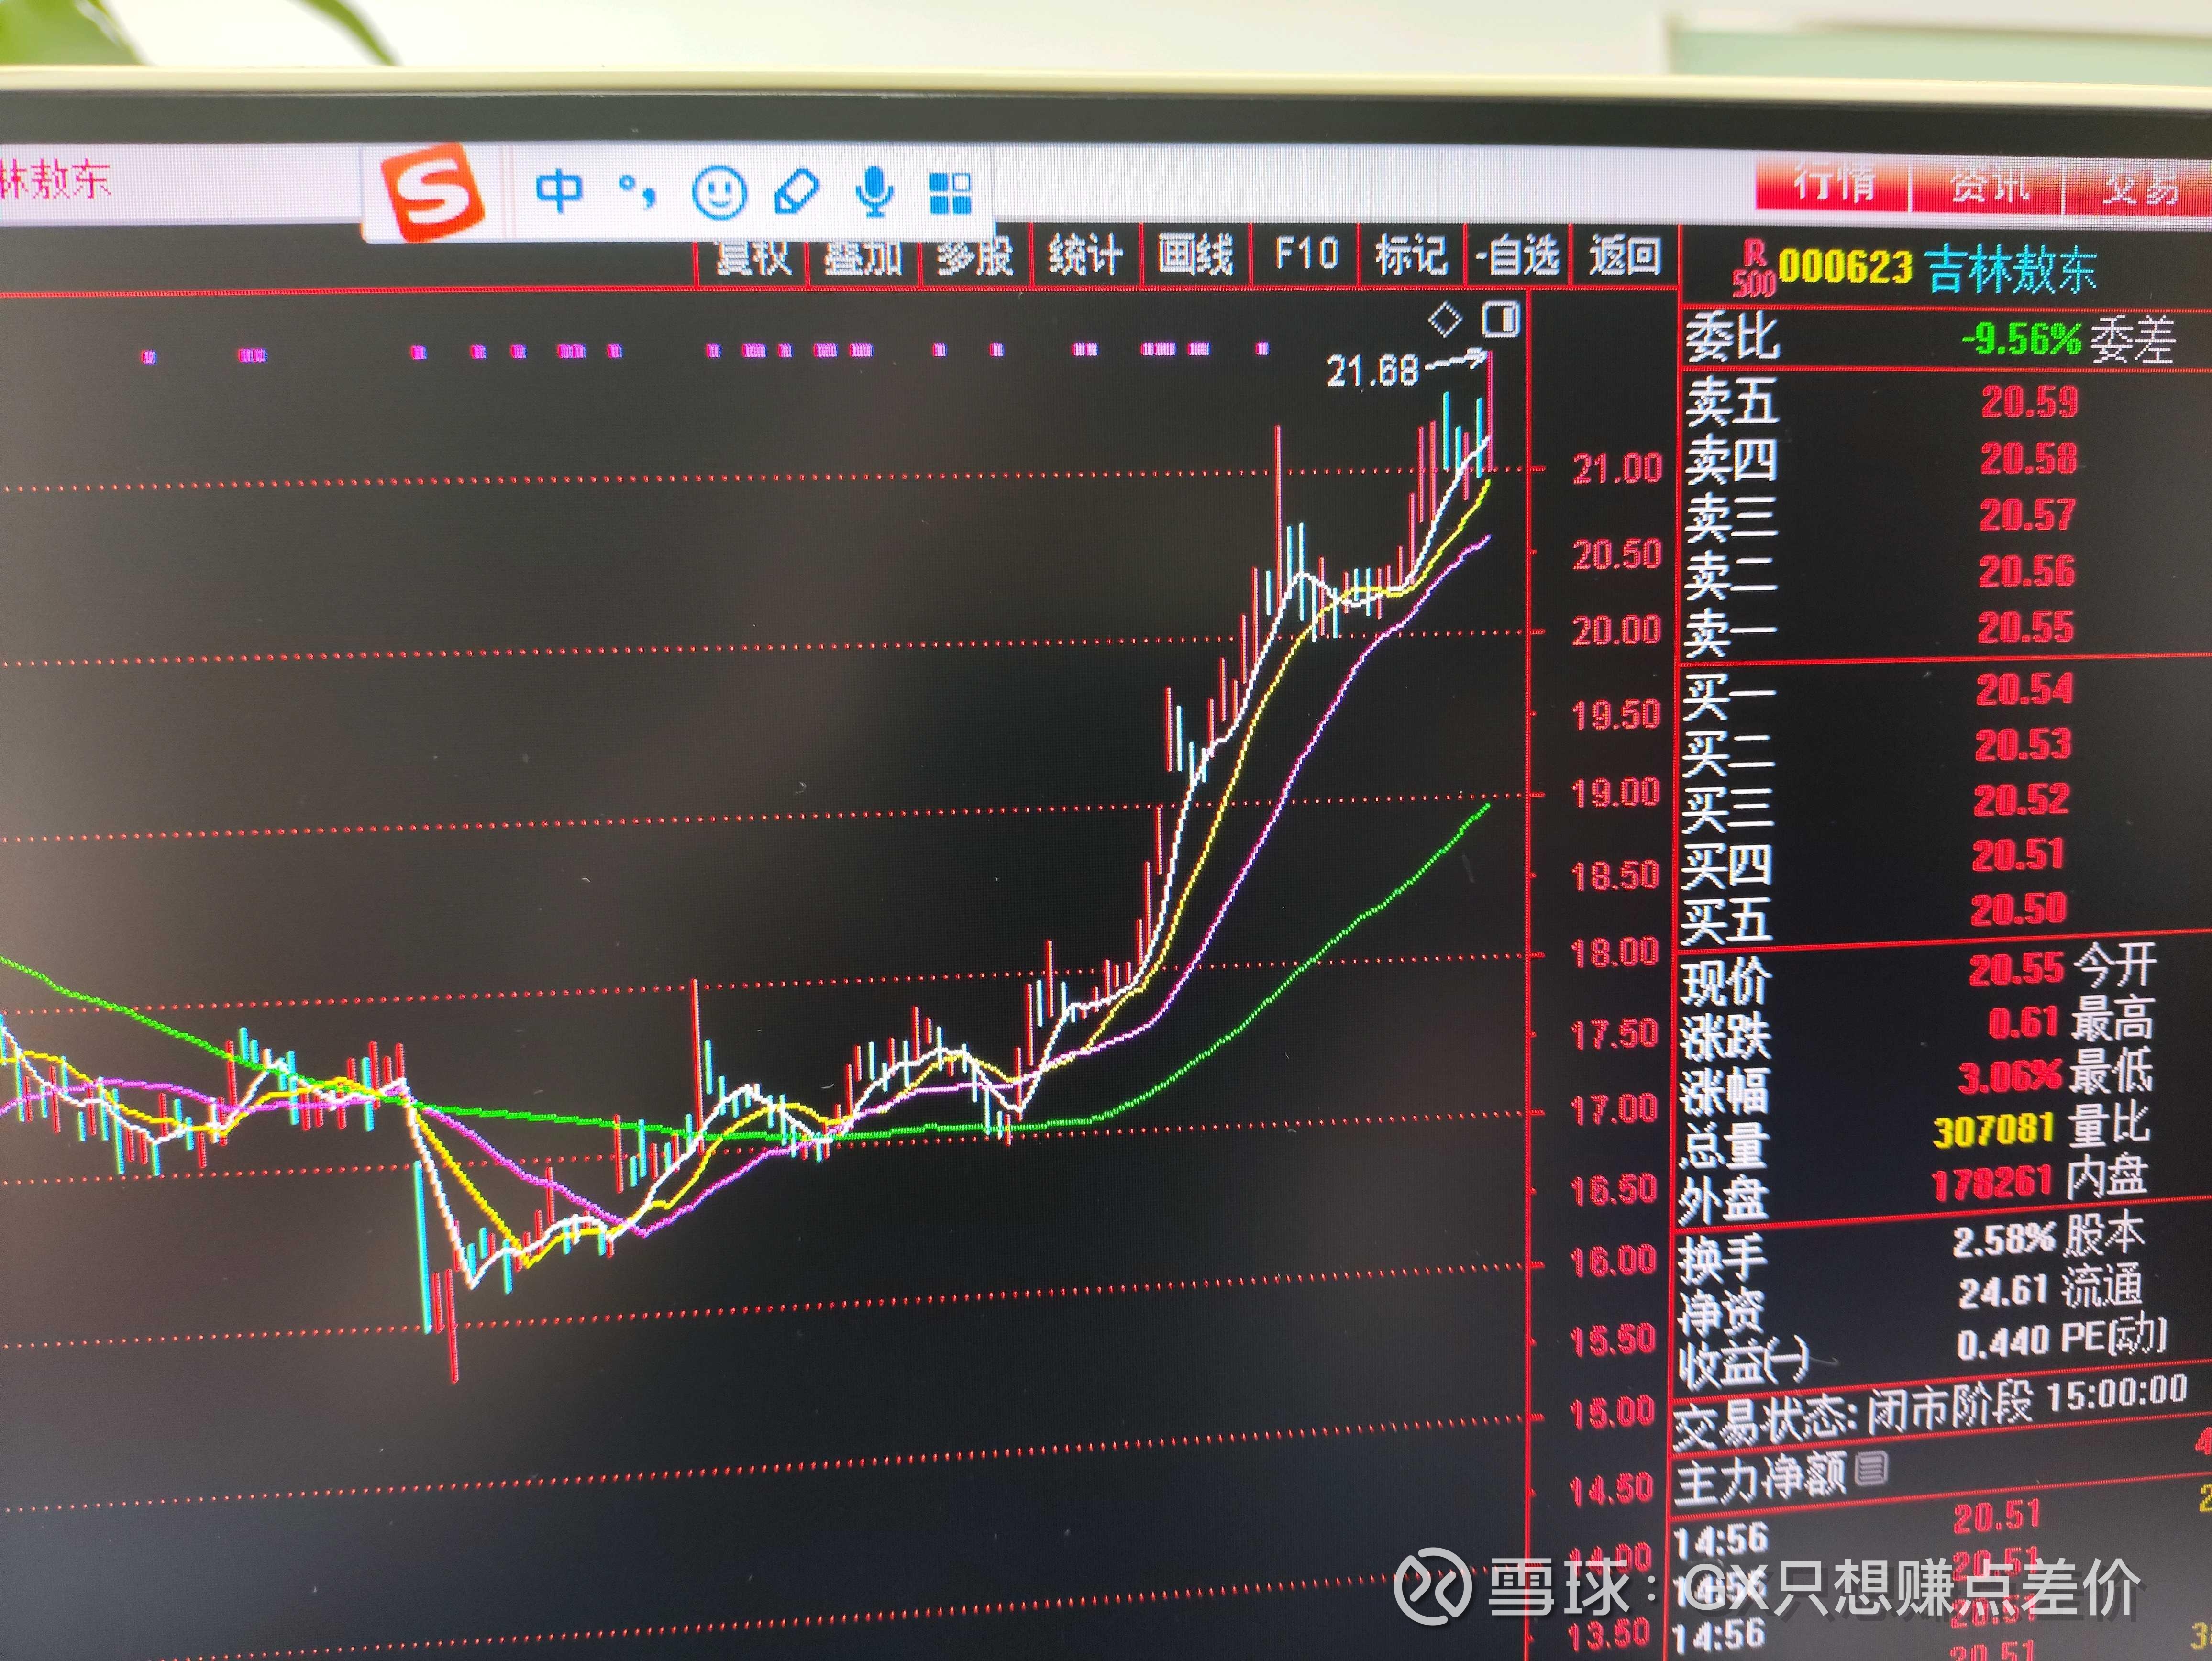
Task: Select 买一 price 20.54
Action: pyautogui.click(x=2025, y=689)
